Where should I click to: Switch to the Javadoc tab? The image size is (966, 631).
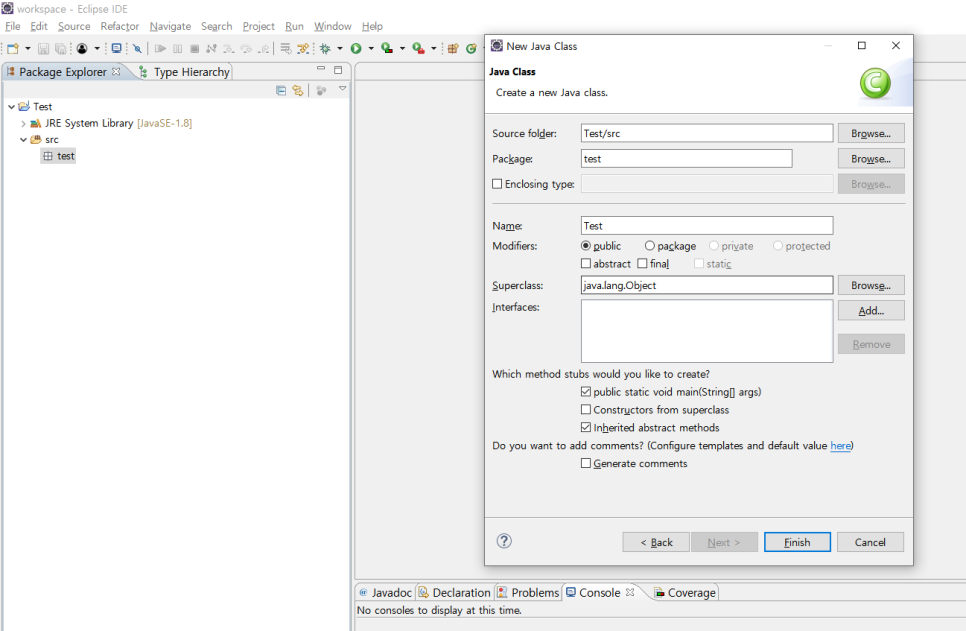click(386, 592)
